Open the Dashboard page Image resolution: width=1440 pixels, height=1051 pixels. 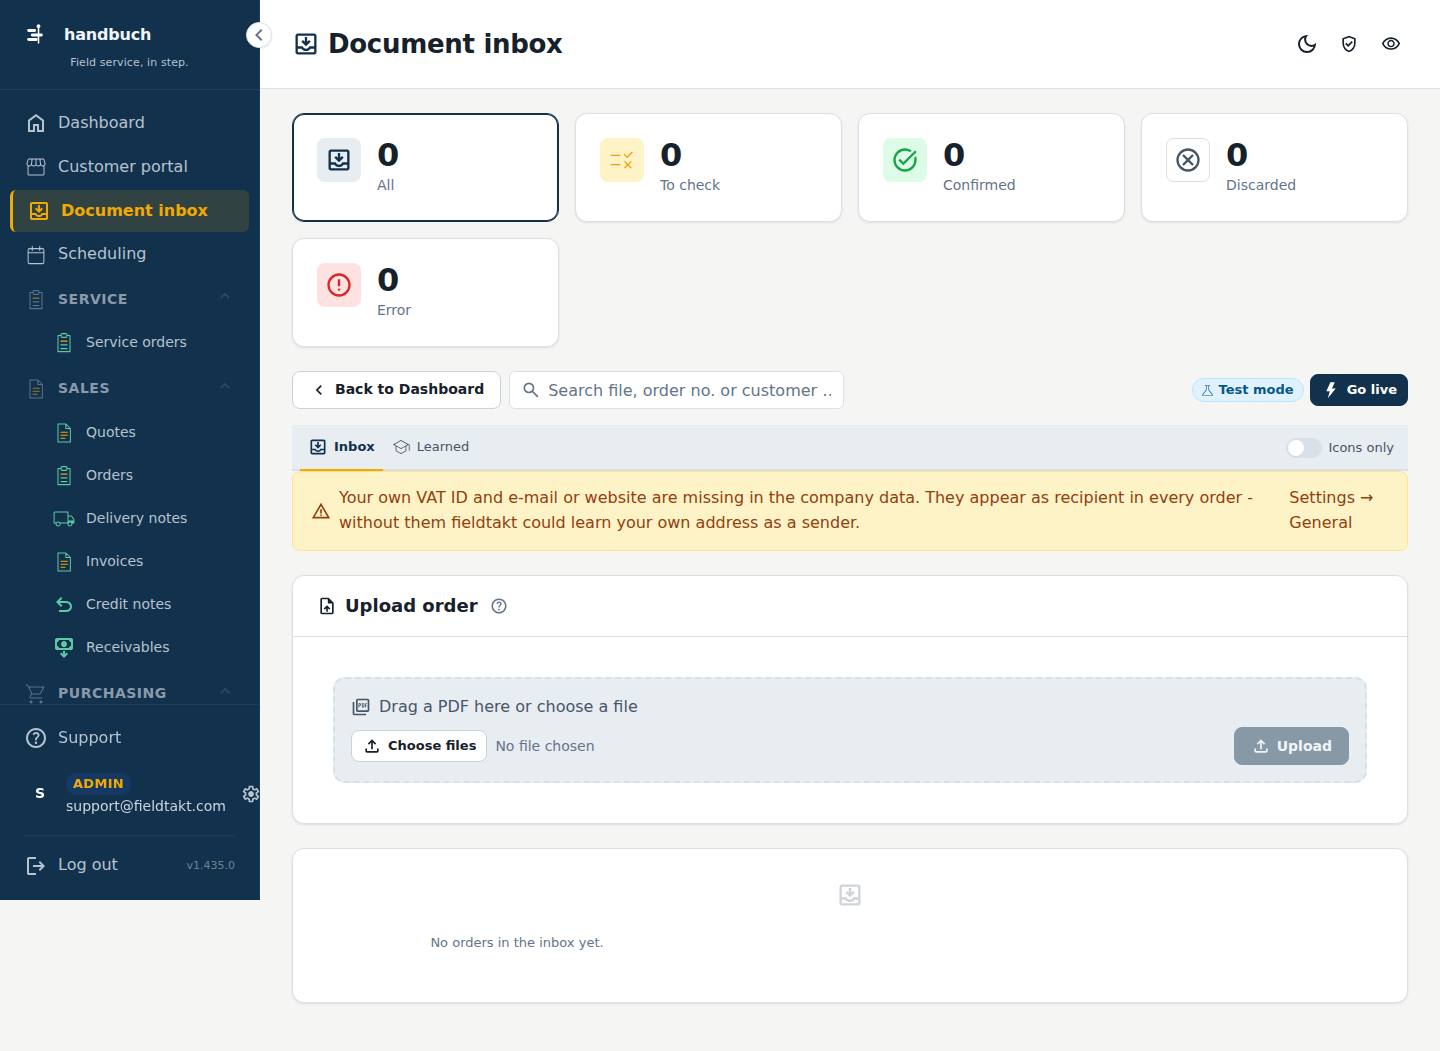(x=130, y=123)
